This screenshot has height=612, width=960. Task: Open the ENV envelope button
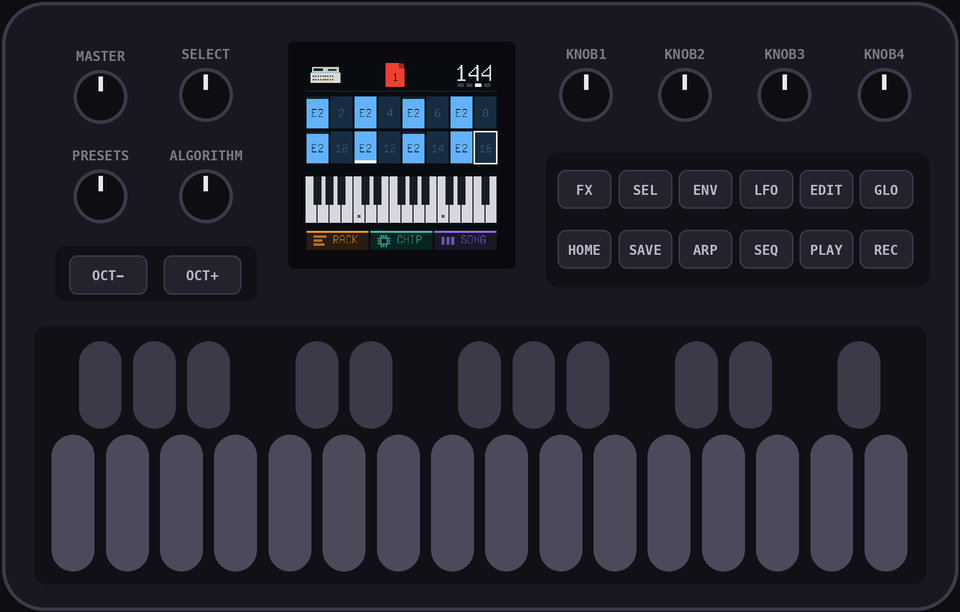point(705,190)
